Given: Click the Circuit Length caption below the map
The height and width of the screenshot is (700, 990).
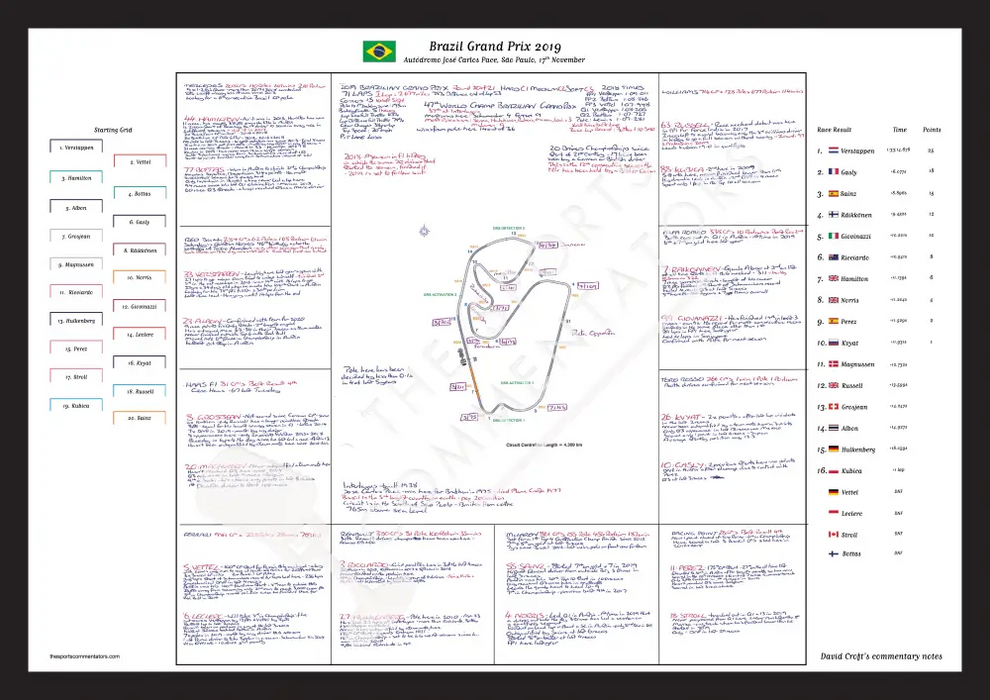Looking at the screenshot, I should [543, 446].
